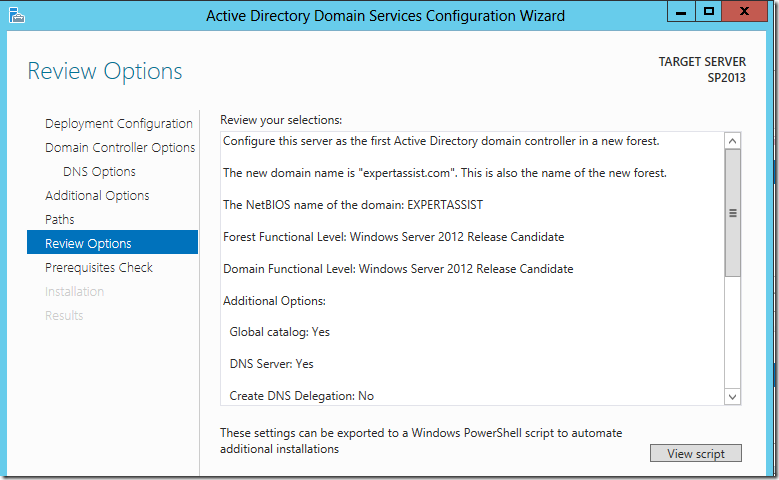The height and width of the screenshot is (480, 779).
Task: Close the Active Directory Configuration Wizard
Action: coord(747,12)
